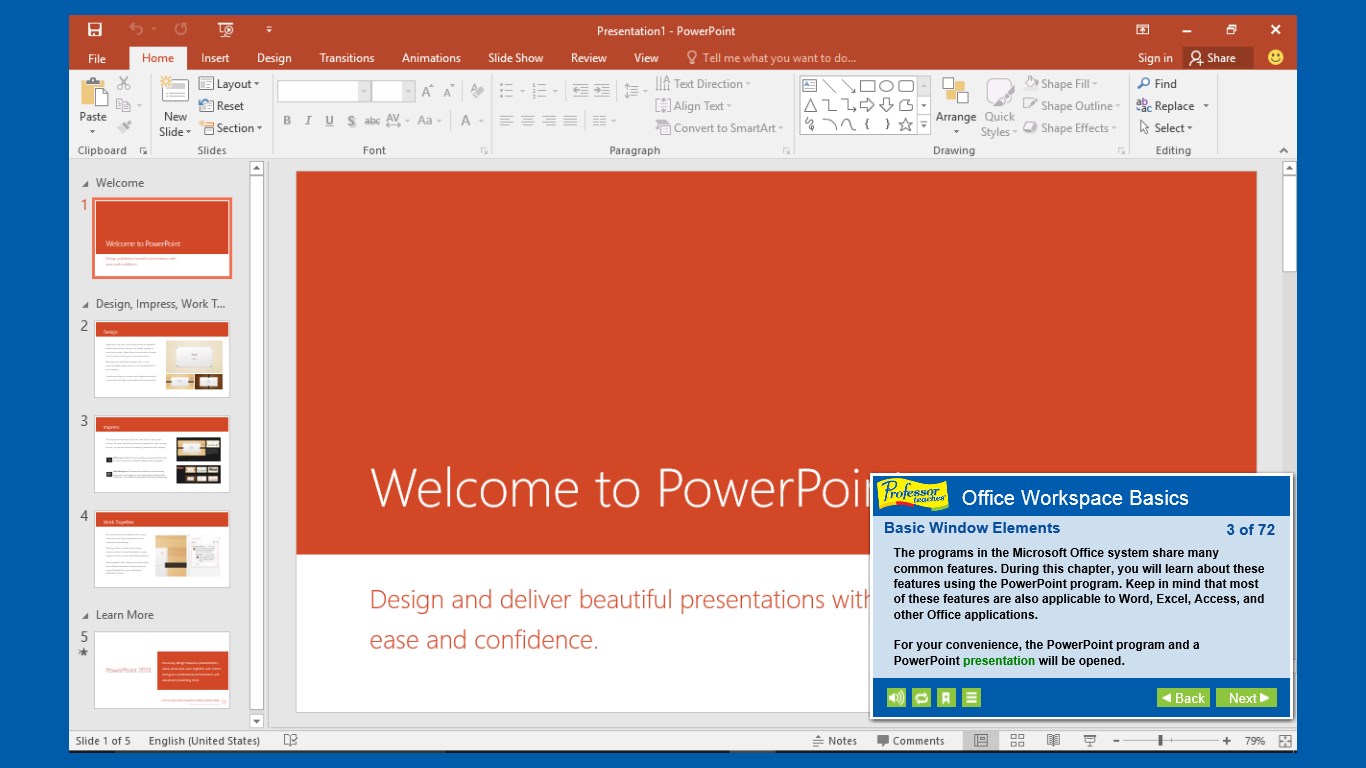Toggle Strikethrough formatting
The width and height of the screenshot is (1366, 768).
372,121
